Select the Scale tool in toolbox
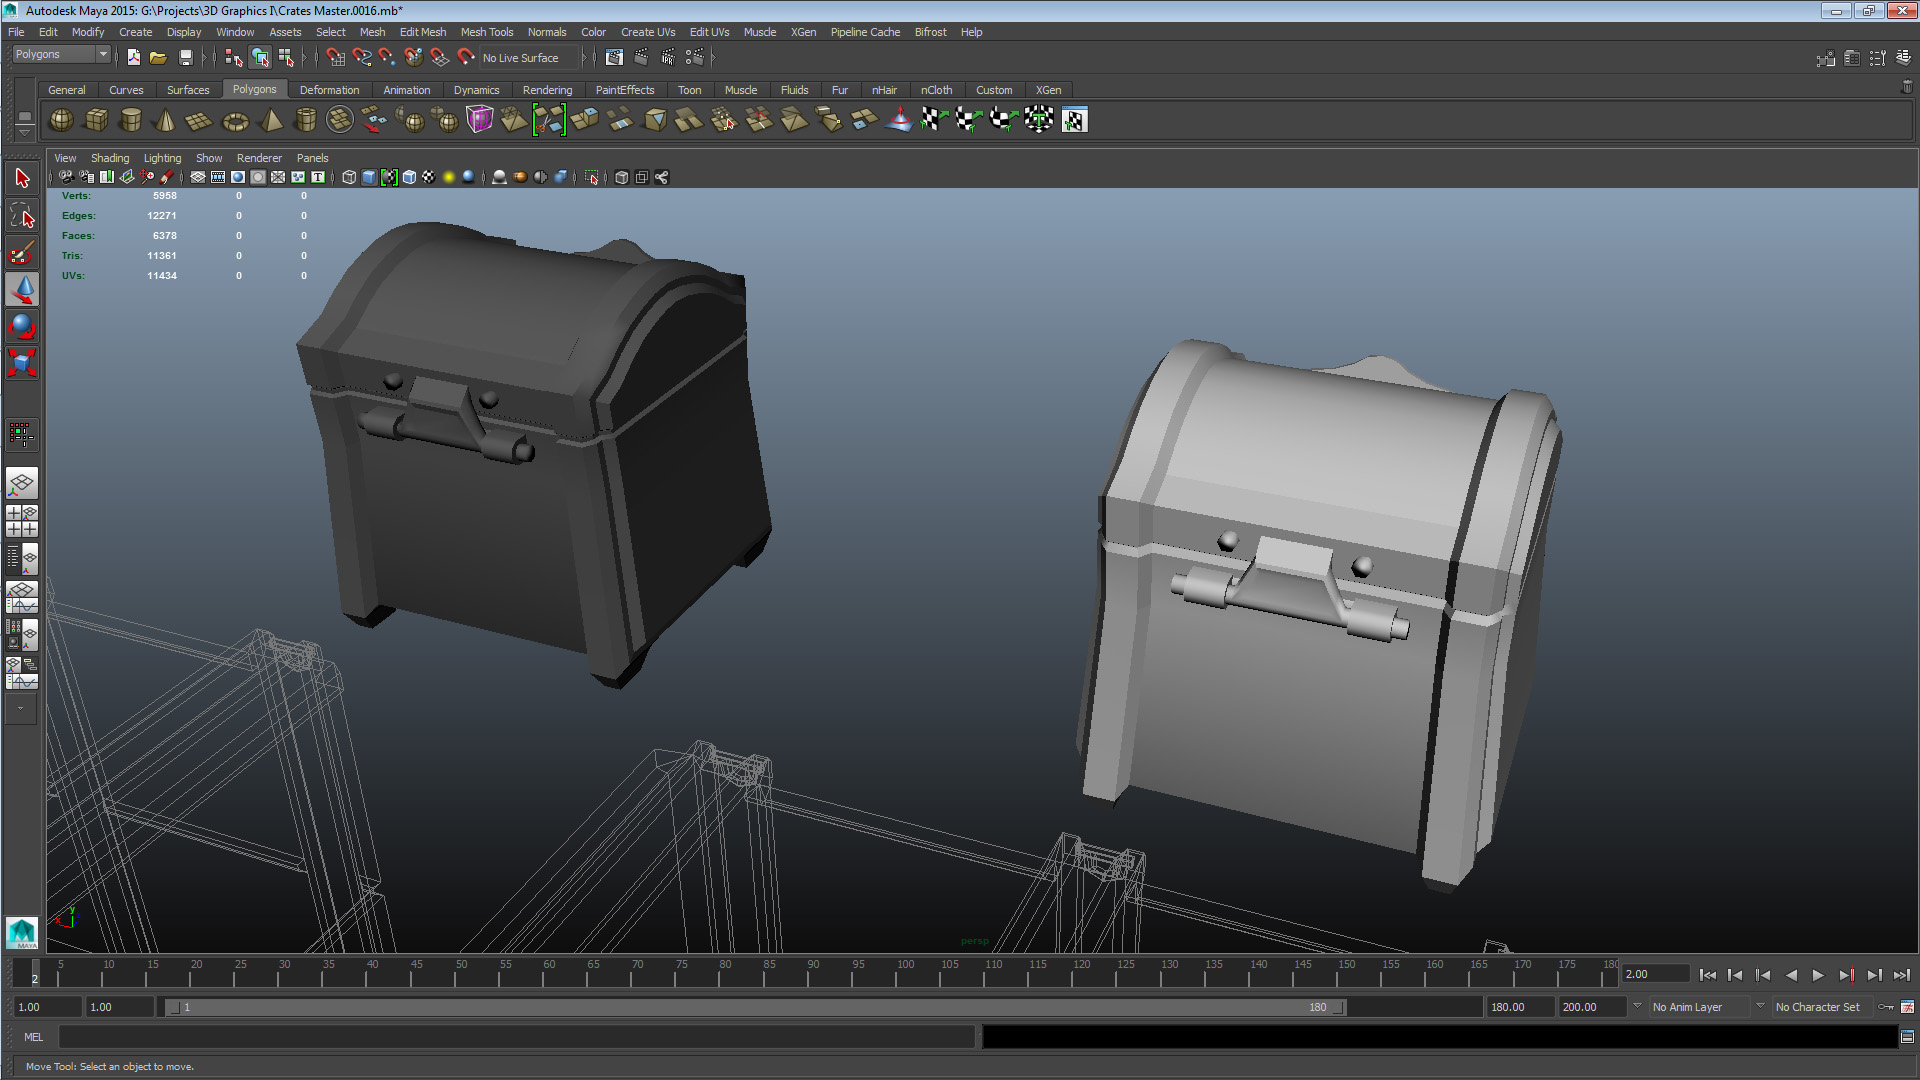 [22, 362]
